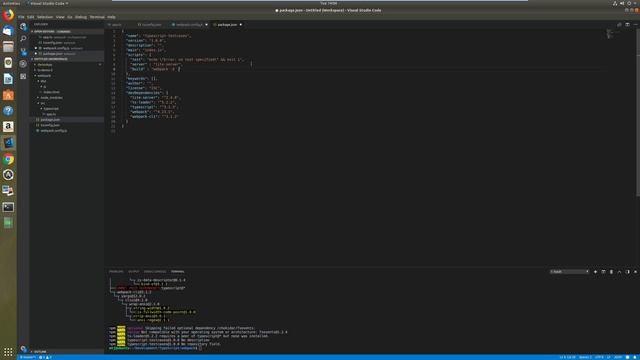Select the package.json editor tab

pyautogui.click(x=227, y=24)
